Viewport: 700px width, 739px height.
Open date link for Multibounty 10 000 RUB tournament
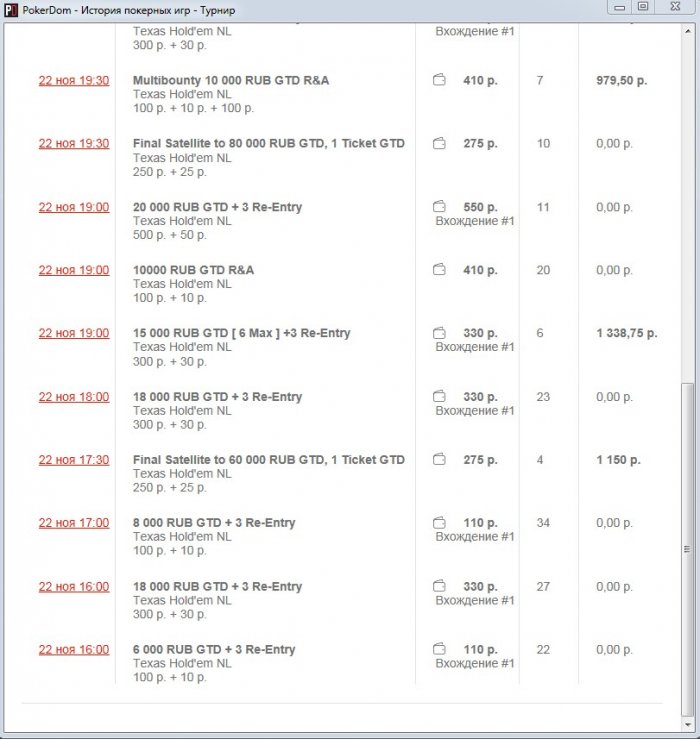pyautogui.click(x=74, y=80)
